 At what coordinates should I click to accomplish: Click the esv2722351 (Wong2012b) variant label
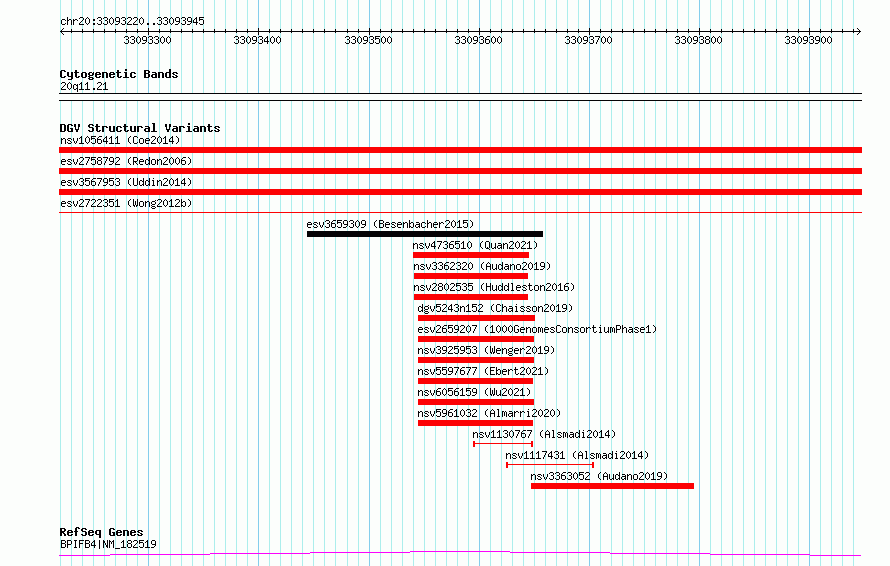pos(126,203)
